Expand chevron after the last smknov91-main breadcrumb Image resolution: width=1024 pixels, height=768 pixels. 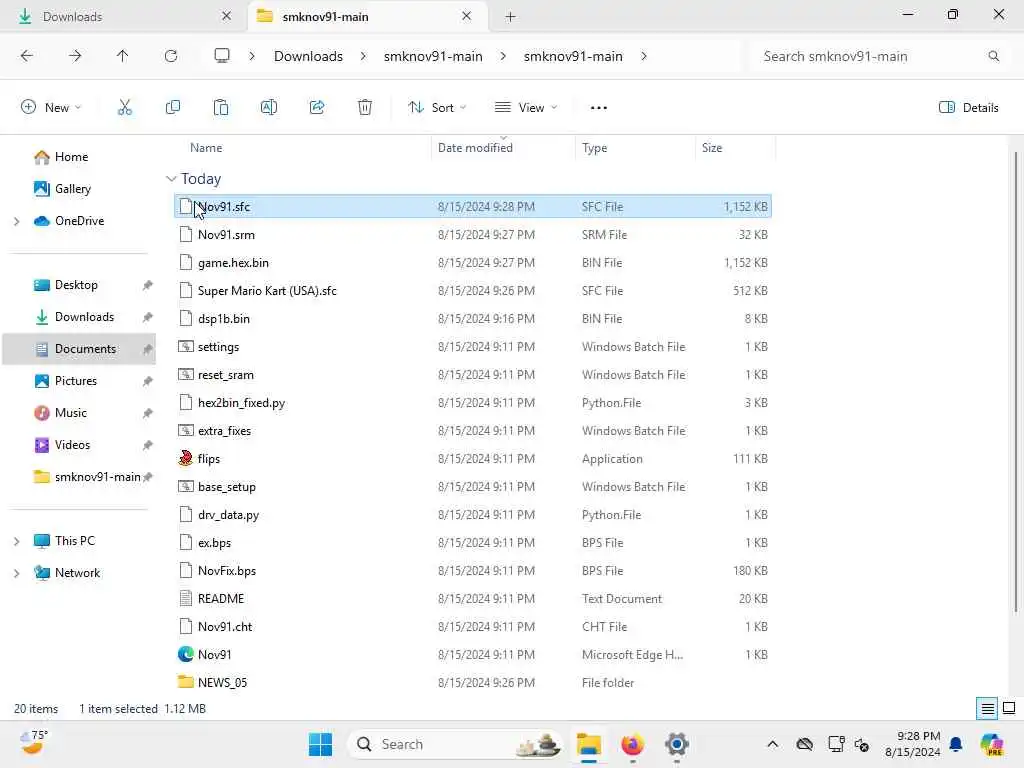pyautogui.click(x=644, y=56)
